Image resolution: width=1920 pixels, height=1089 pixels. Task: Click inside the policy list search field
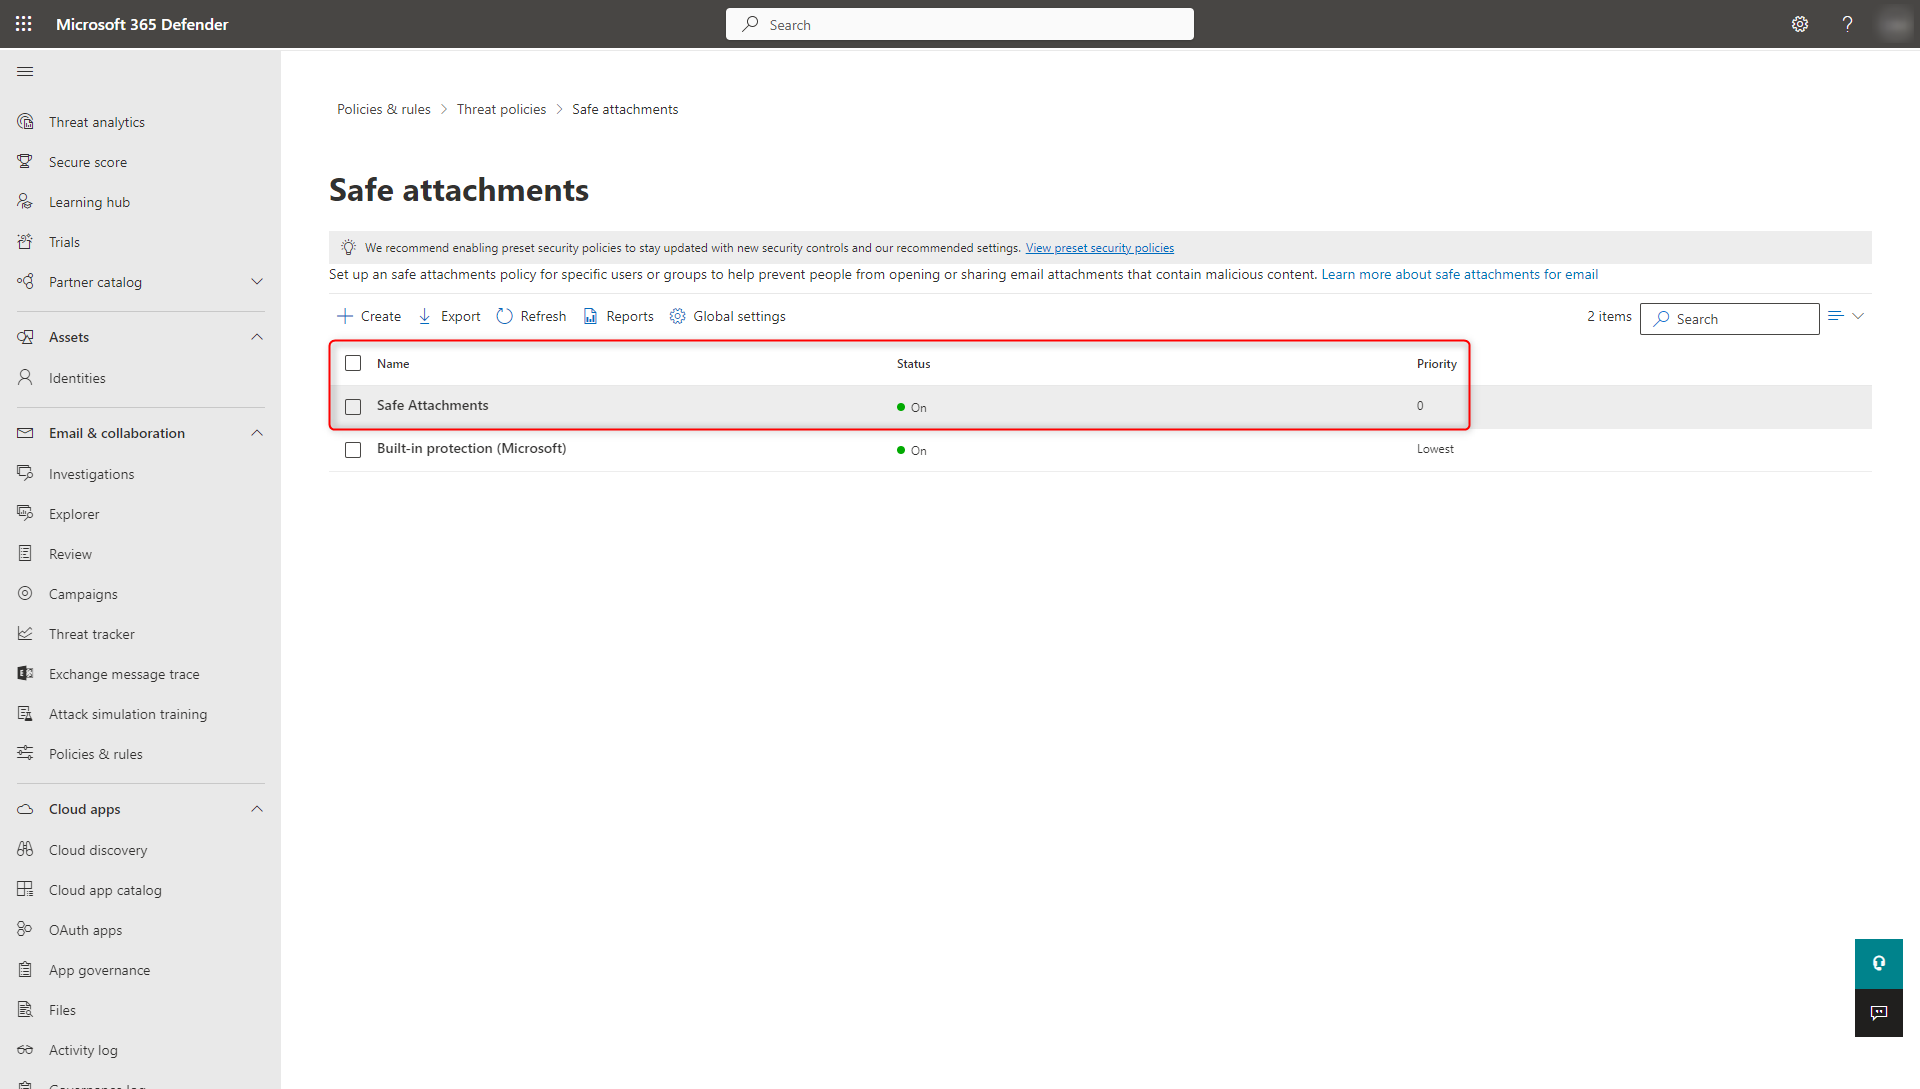point(1740,318)
